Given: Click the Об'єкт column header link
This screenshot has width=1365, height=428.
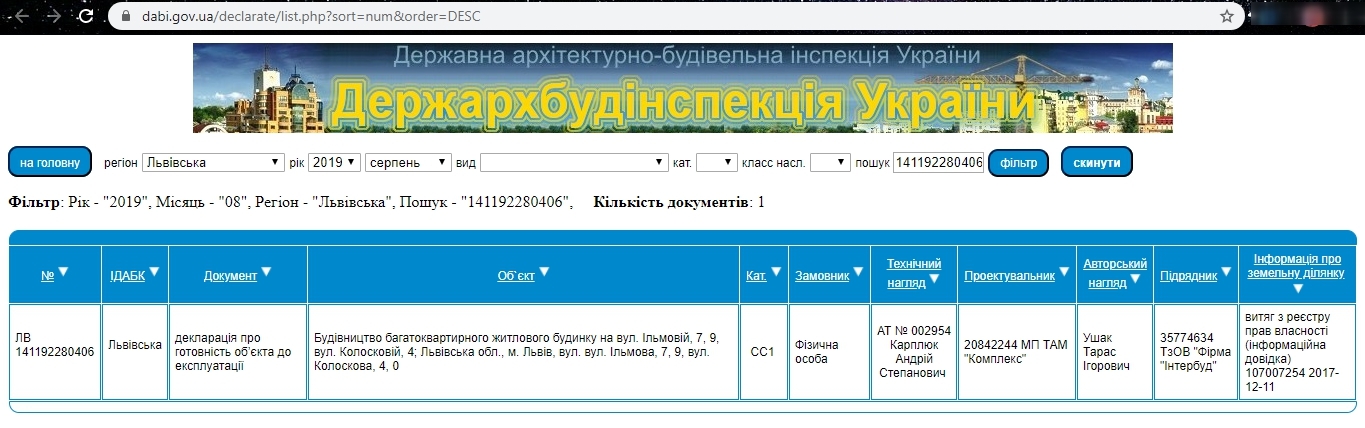Looking at the screenshot, I should tap(516, 275).
